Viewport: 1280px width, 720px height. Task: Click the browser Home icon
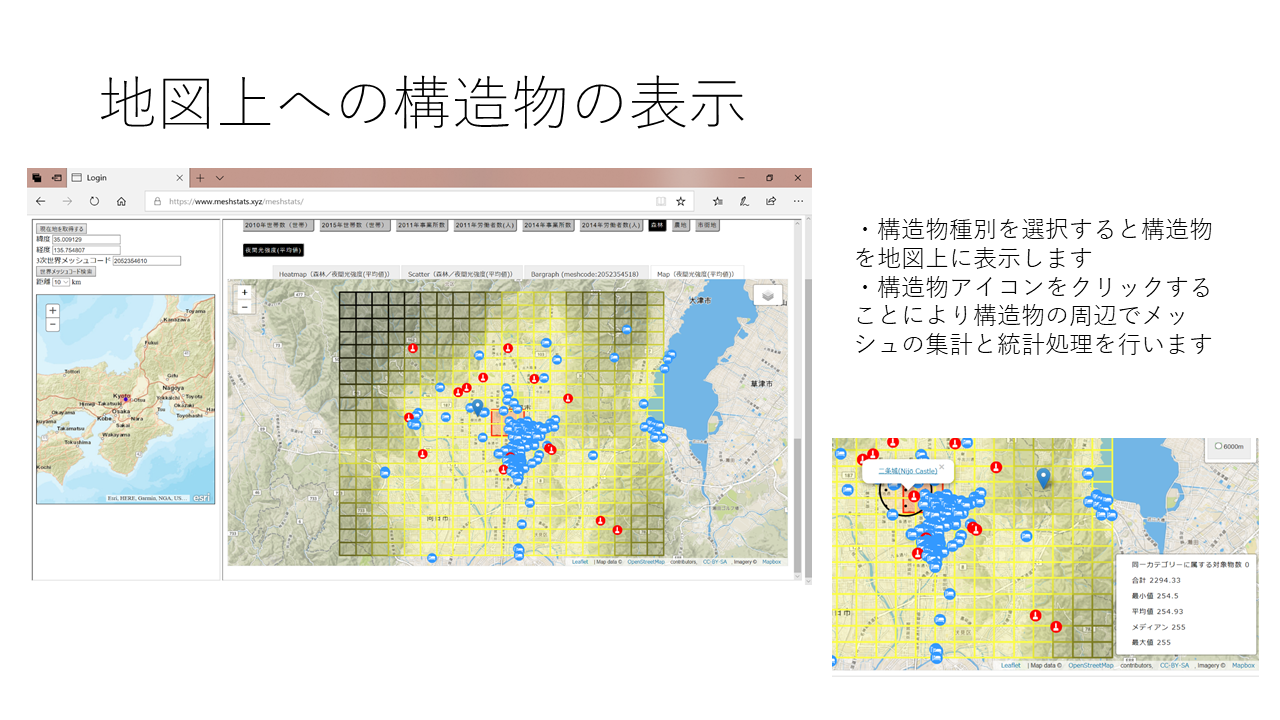click(121, 201)
